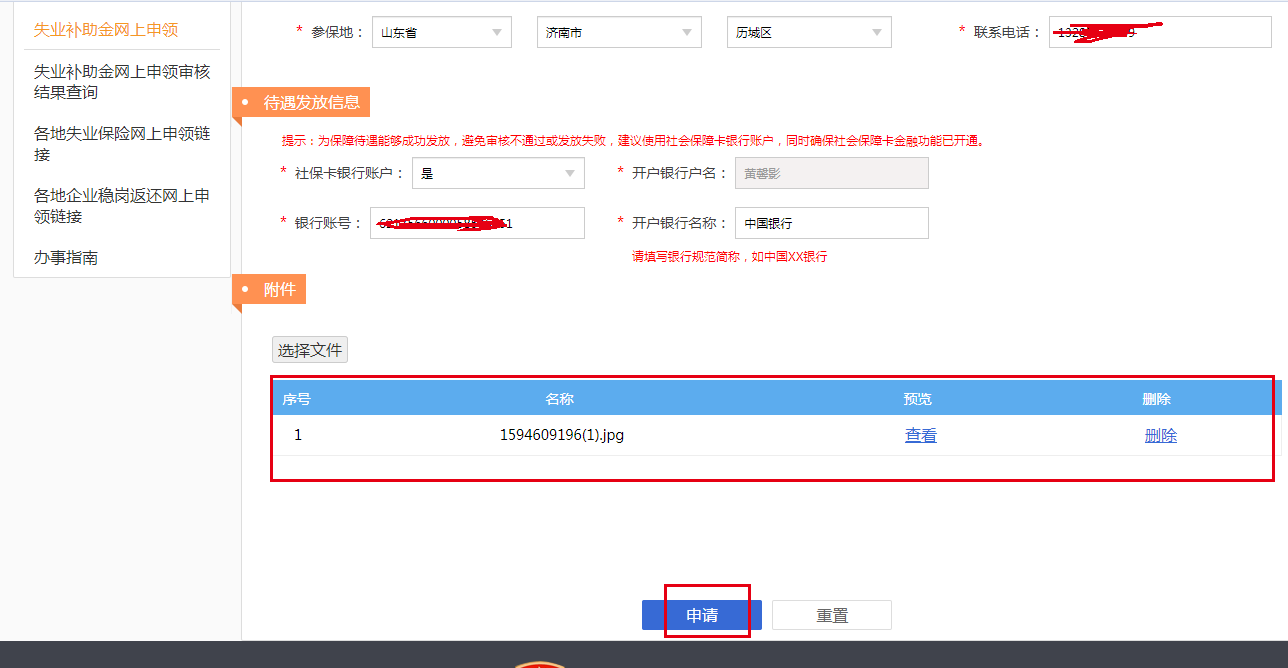The image size is (1288, 668).
Task: Click the orange 待遇发放信息 section header
Action: pyautogui.click(x=310, y=102)
